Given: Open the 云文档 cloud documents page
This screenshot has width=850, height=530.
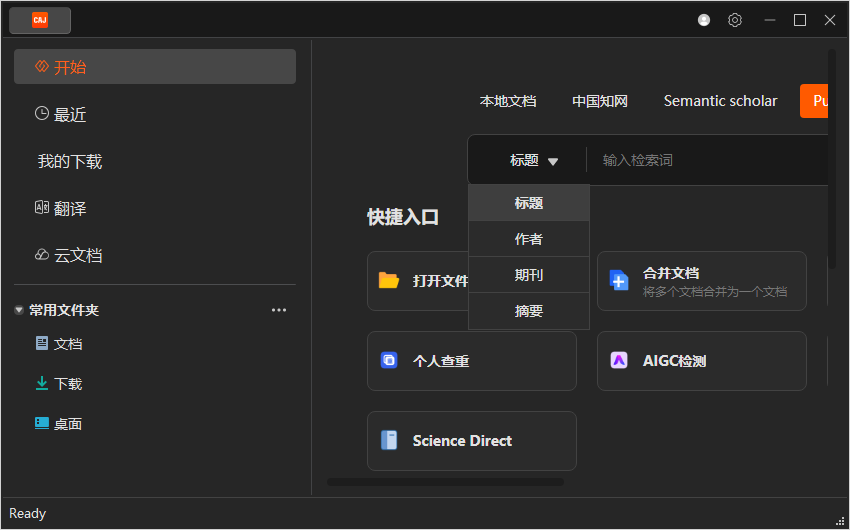Looking at the screenshot, I should click(x=154, y=255).
